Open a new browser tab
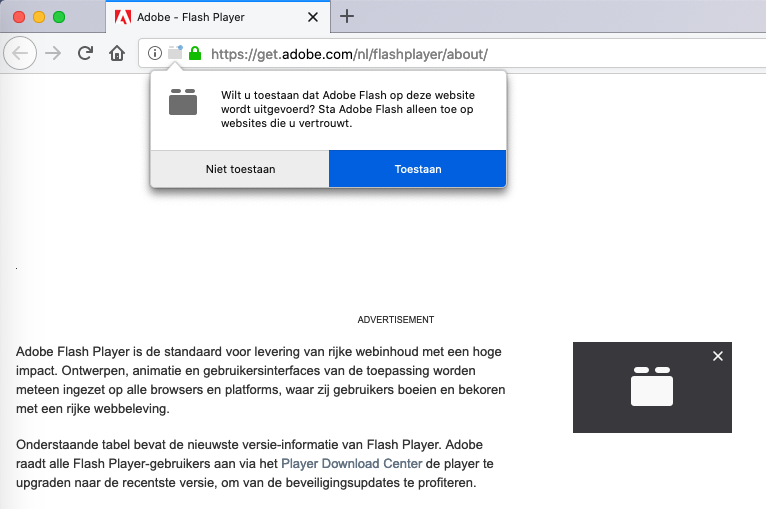The image size is (766, 509). [x=347, y=16]
